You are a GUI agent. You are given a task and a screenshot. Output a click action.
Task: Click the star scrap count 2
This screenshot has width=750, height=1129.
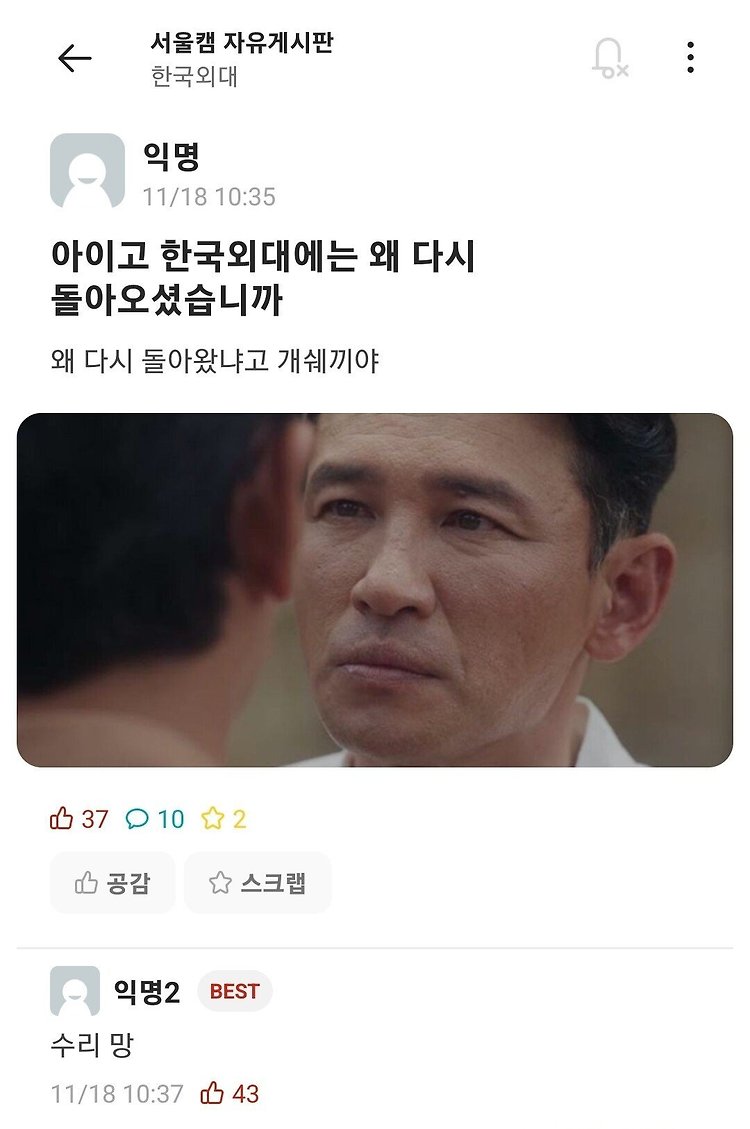click(224, 819)
